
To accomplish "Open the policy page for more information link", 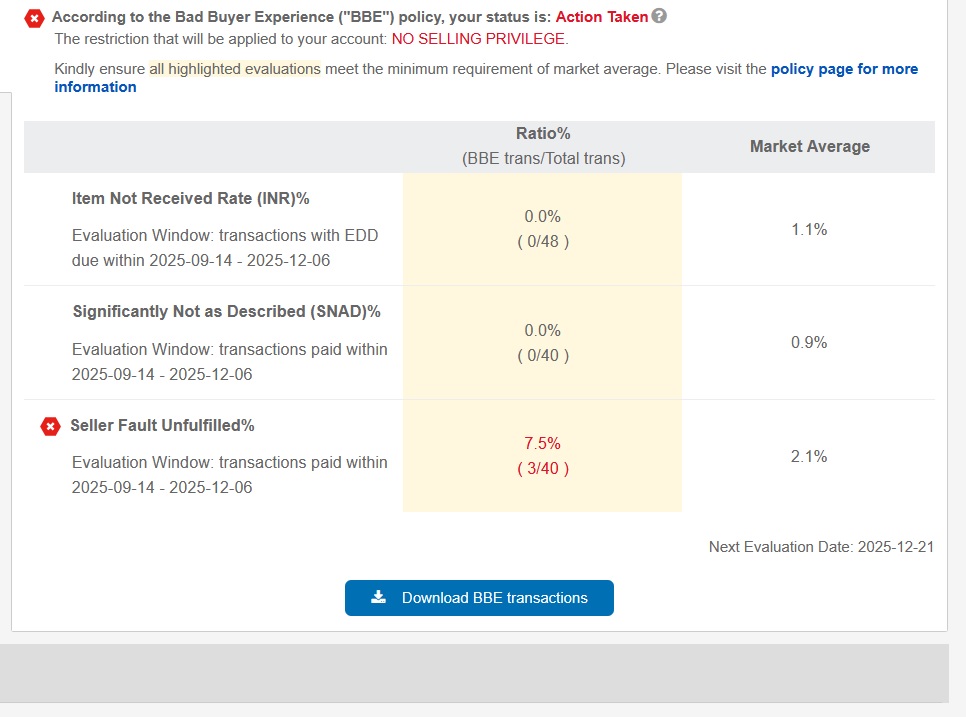I will 486,78.
